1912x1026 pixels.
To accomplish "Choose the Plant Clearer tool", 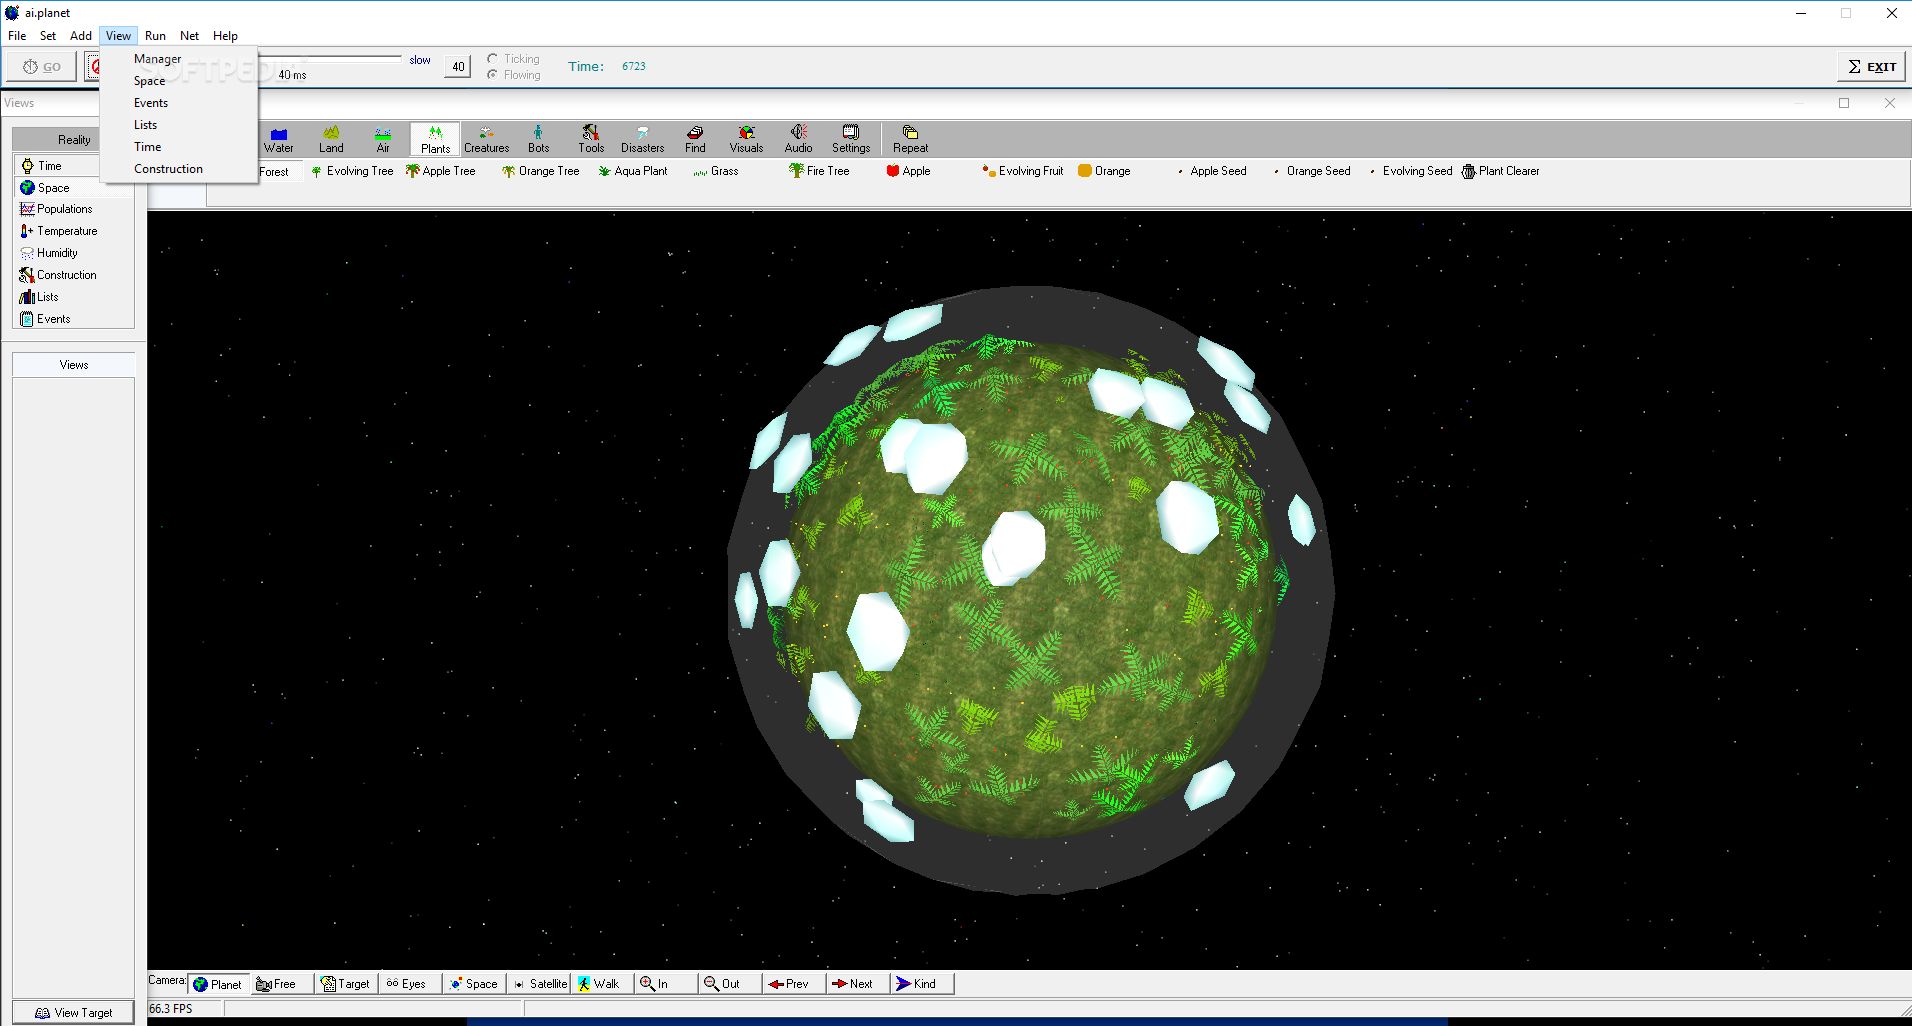I will point(1500,171).
